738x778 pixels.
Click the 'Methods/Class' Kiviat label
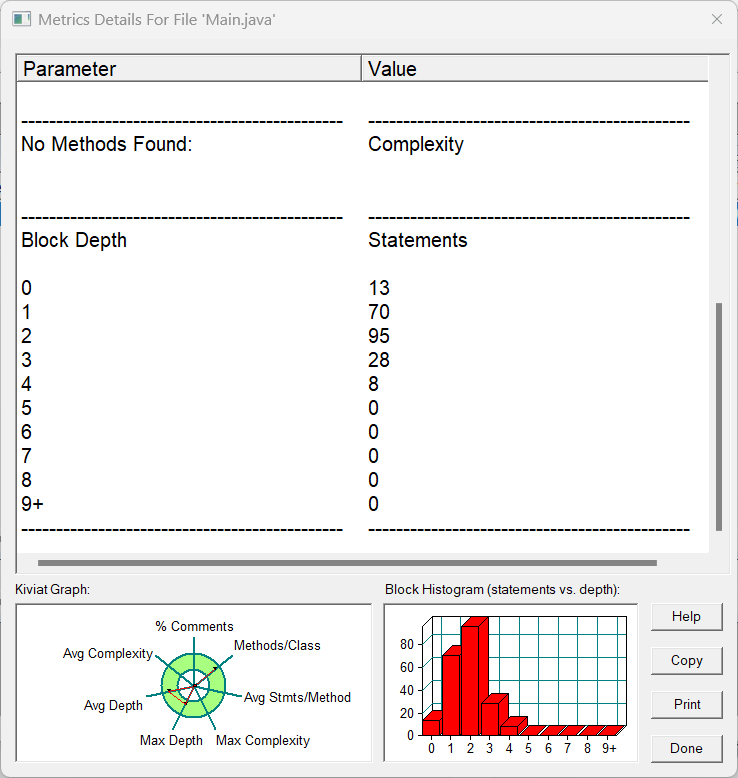click(277, 646)
